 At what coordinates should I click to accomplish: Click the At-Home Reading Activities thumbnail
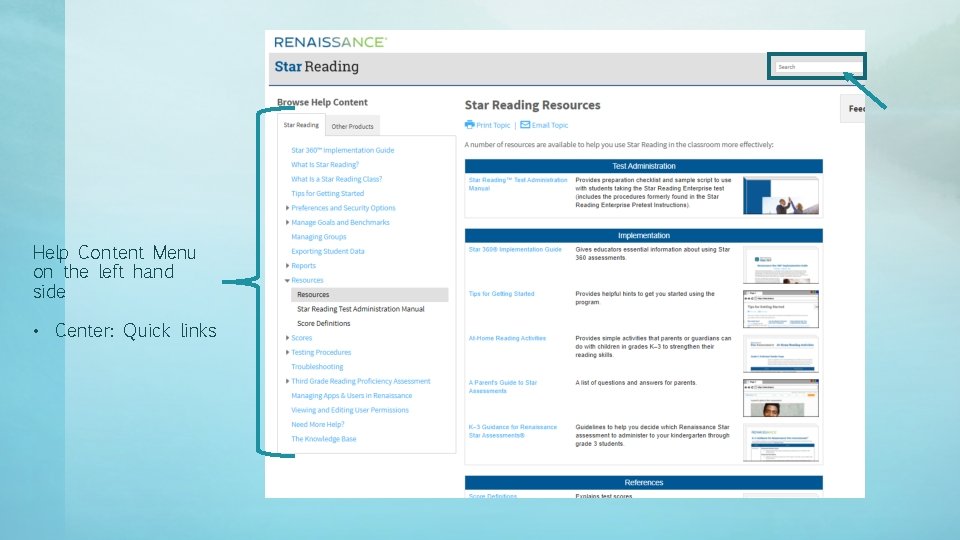point(781,354)
